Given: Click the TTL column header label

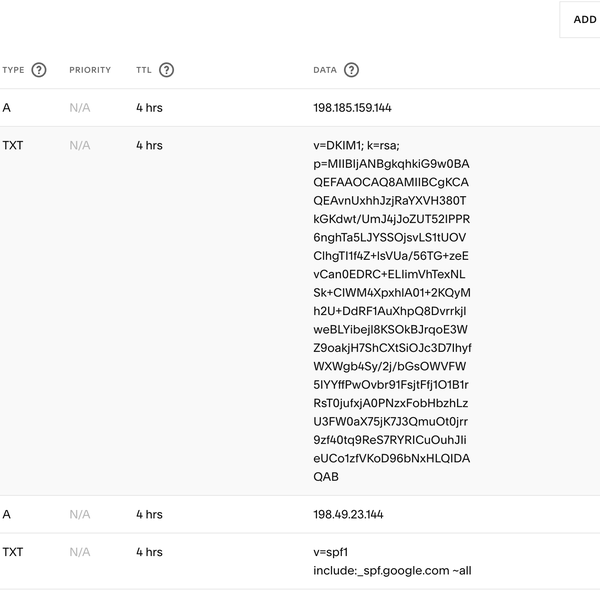Looking at the screenshot, I should (144, 70).
